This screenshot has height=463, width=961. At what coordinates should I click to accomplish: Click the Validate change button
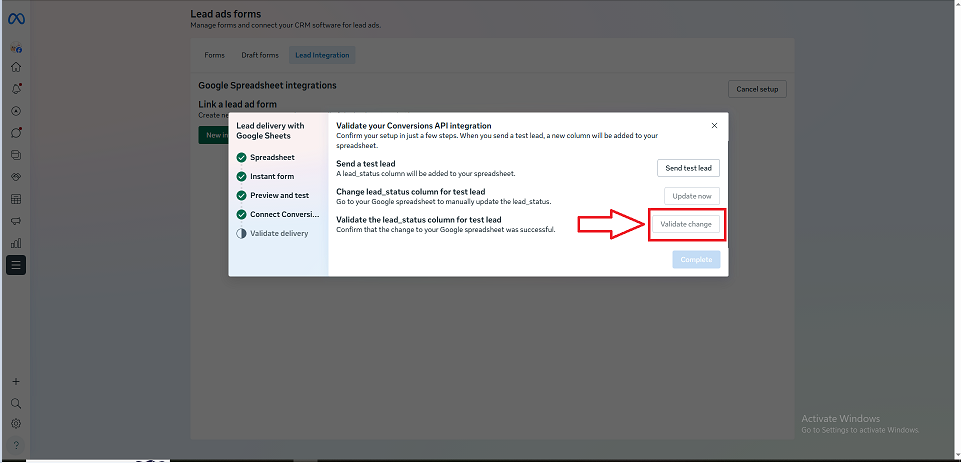[x=686, y=224]
